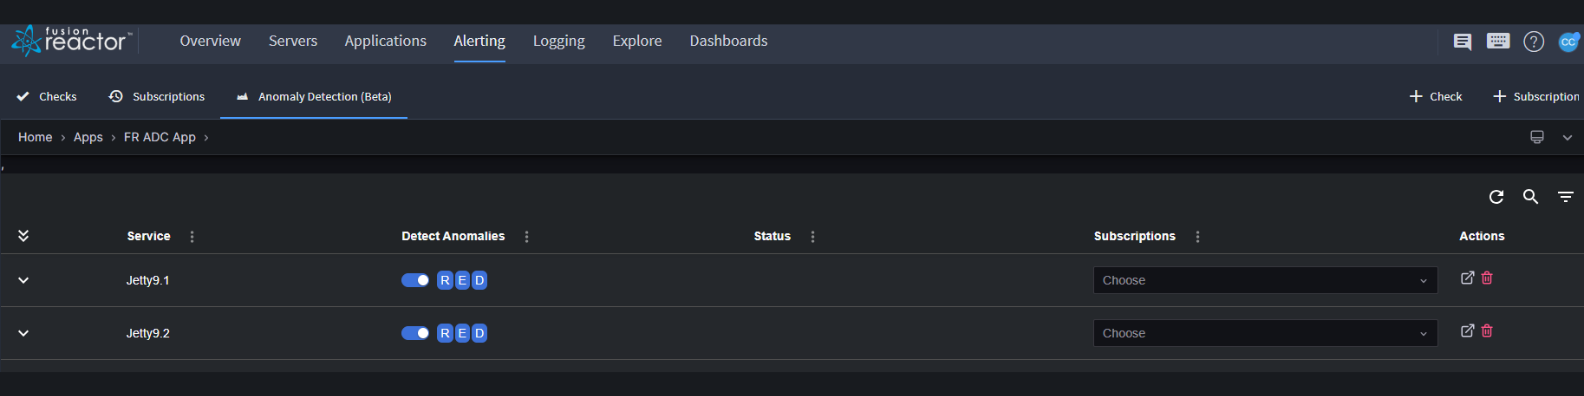The height and width of the screenshot is (396, 1584).
Task: Open the chat messages icon
Action: 1462,41
